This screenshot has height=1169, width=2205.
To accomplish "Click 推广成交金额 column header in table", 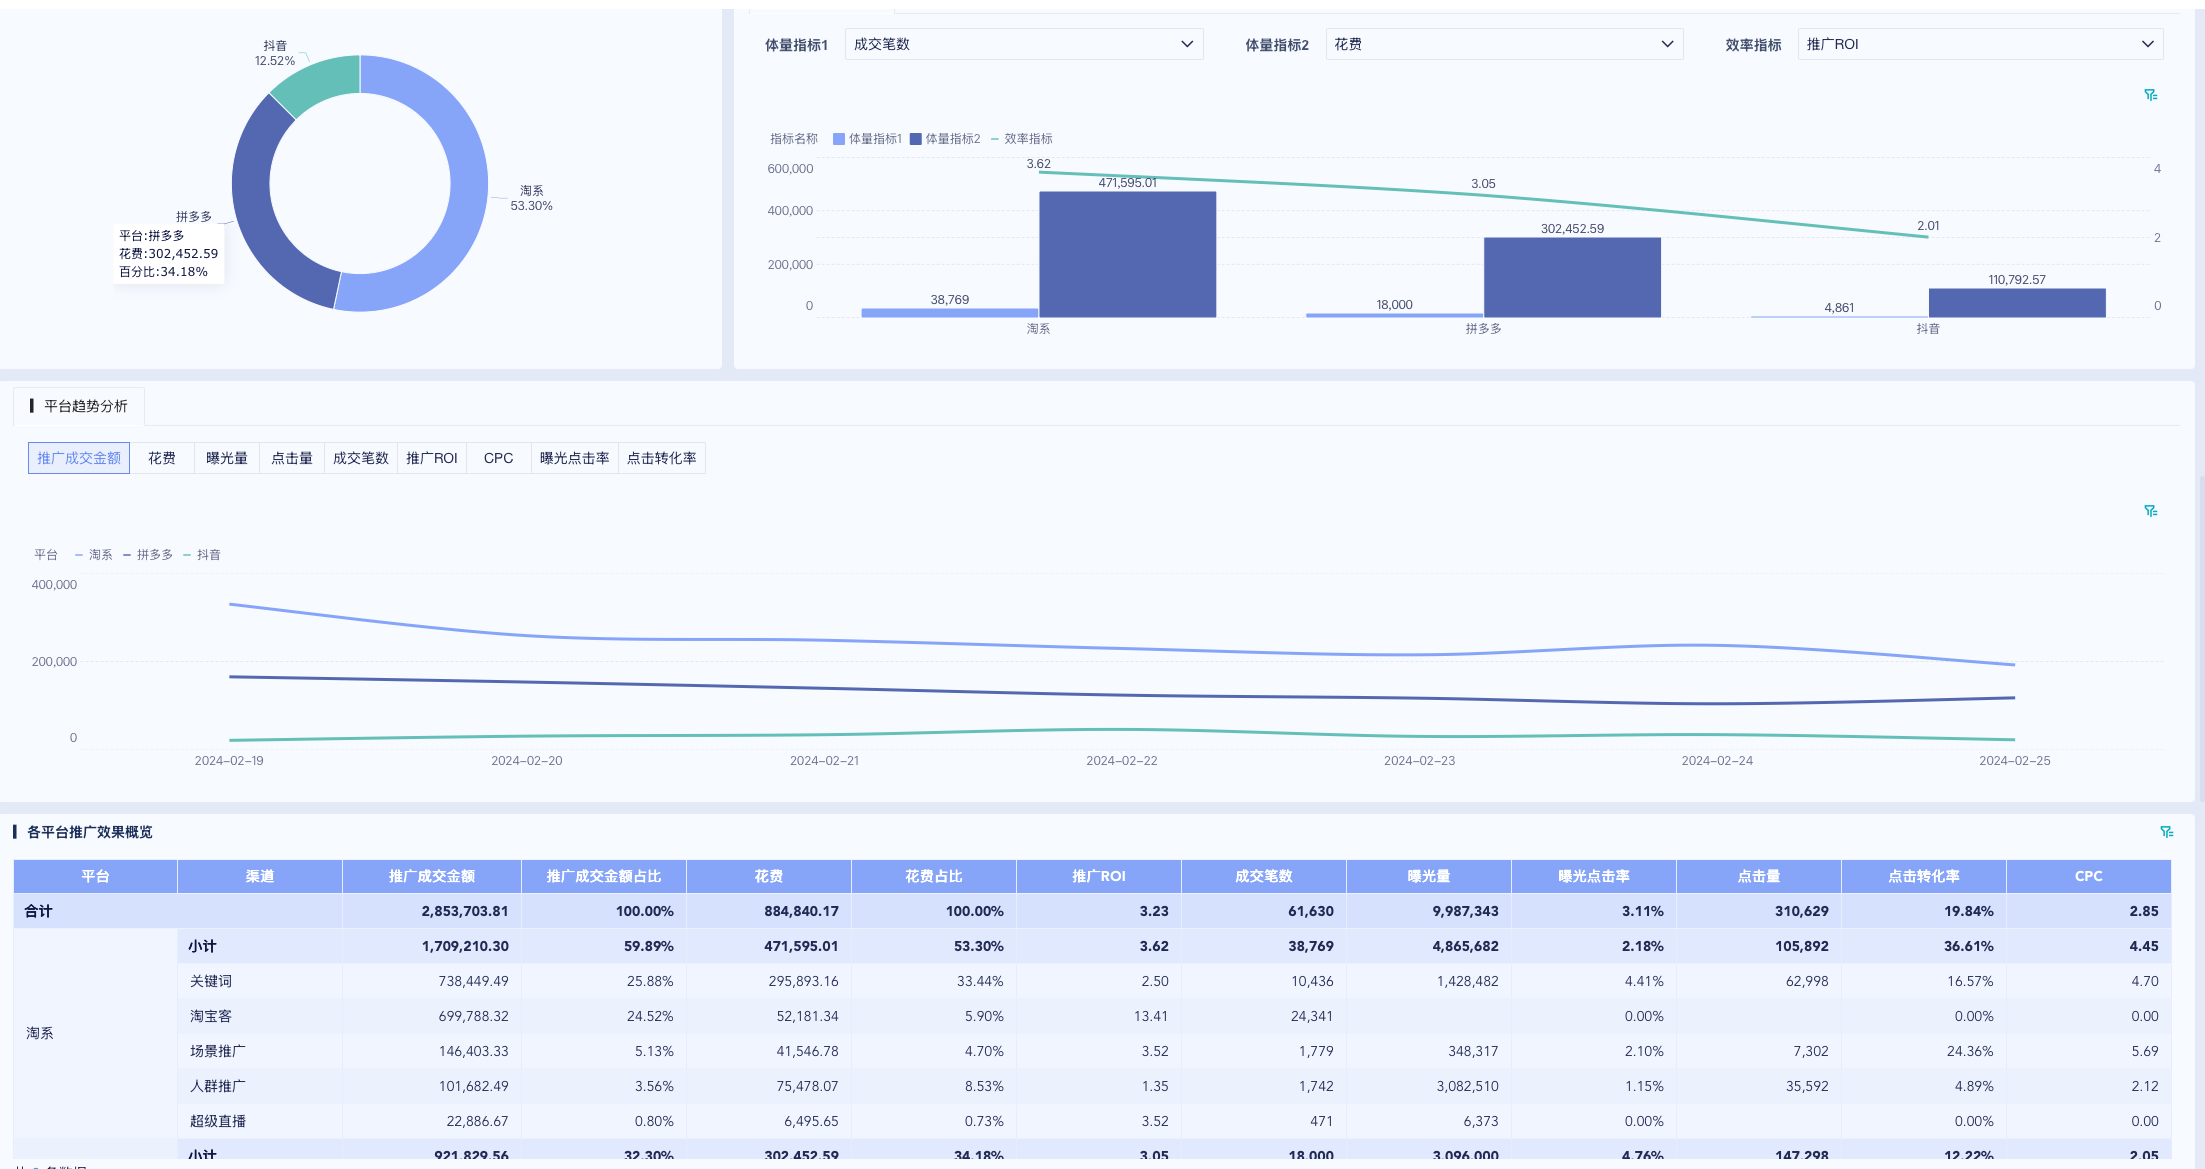I will tap(431, 876).
